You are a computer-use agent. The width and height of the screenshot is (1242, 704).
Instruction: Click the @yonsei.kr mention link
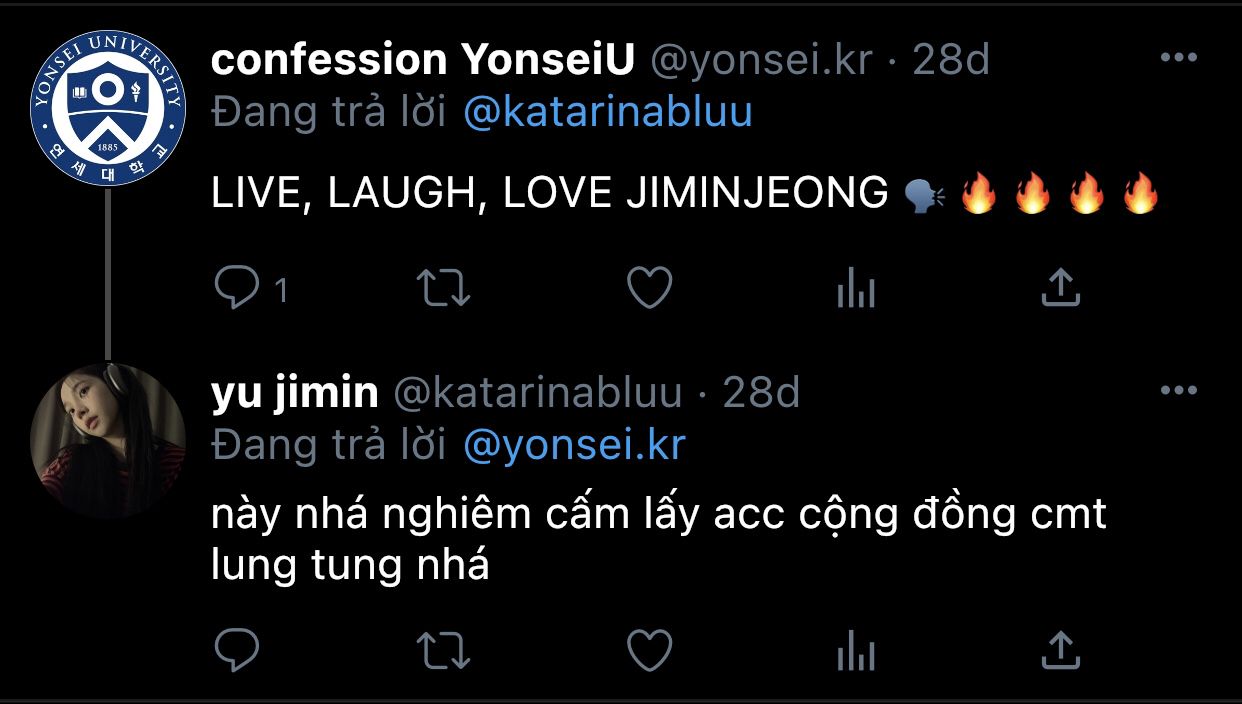[x=575, y=446]
